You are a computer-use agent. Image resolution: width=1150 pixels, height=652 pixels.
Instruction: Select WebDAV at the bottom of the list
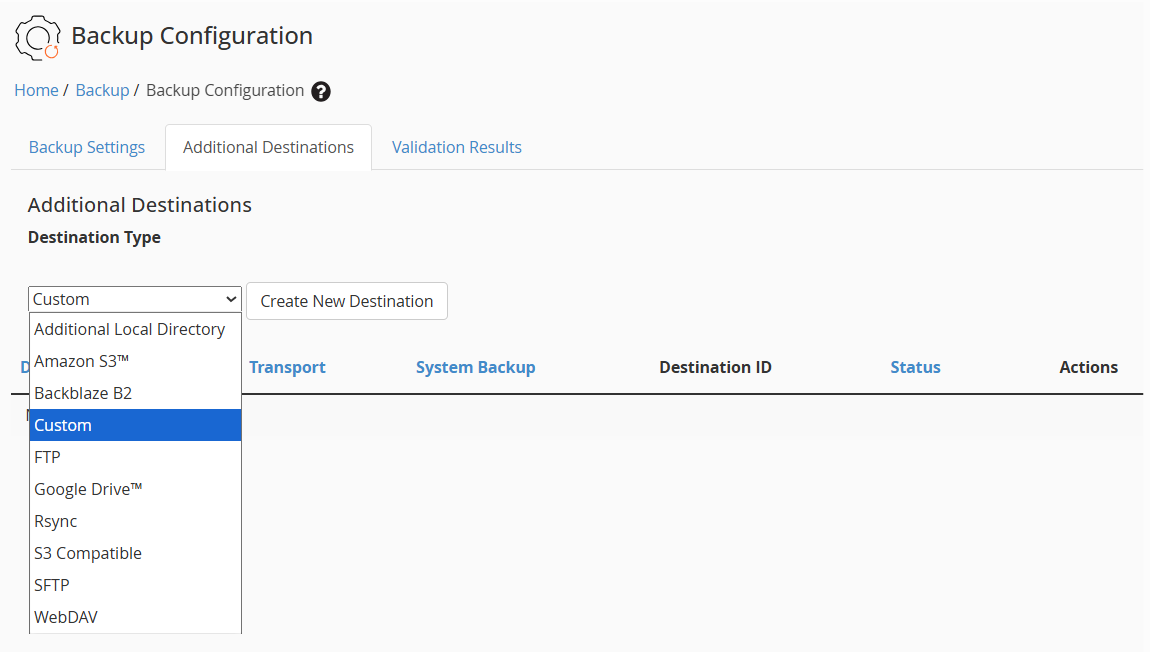66,617
